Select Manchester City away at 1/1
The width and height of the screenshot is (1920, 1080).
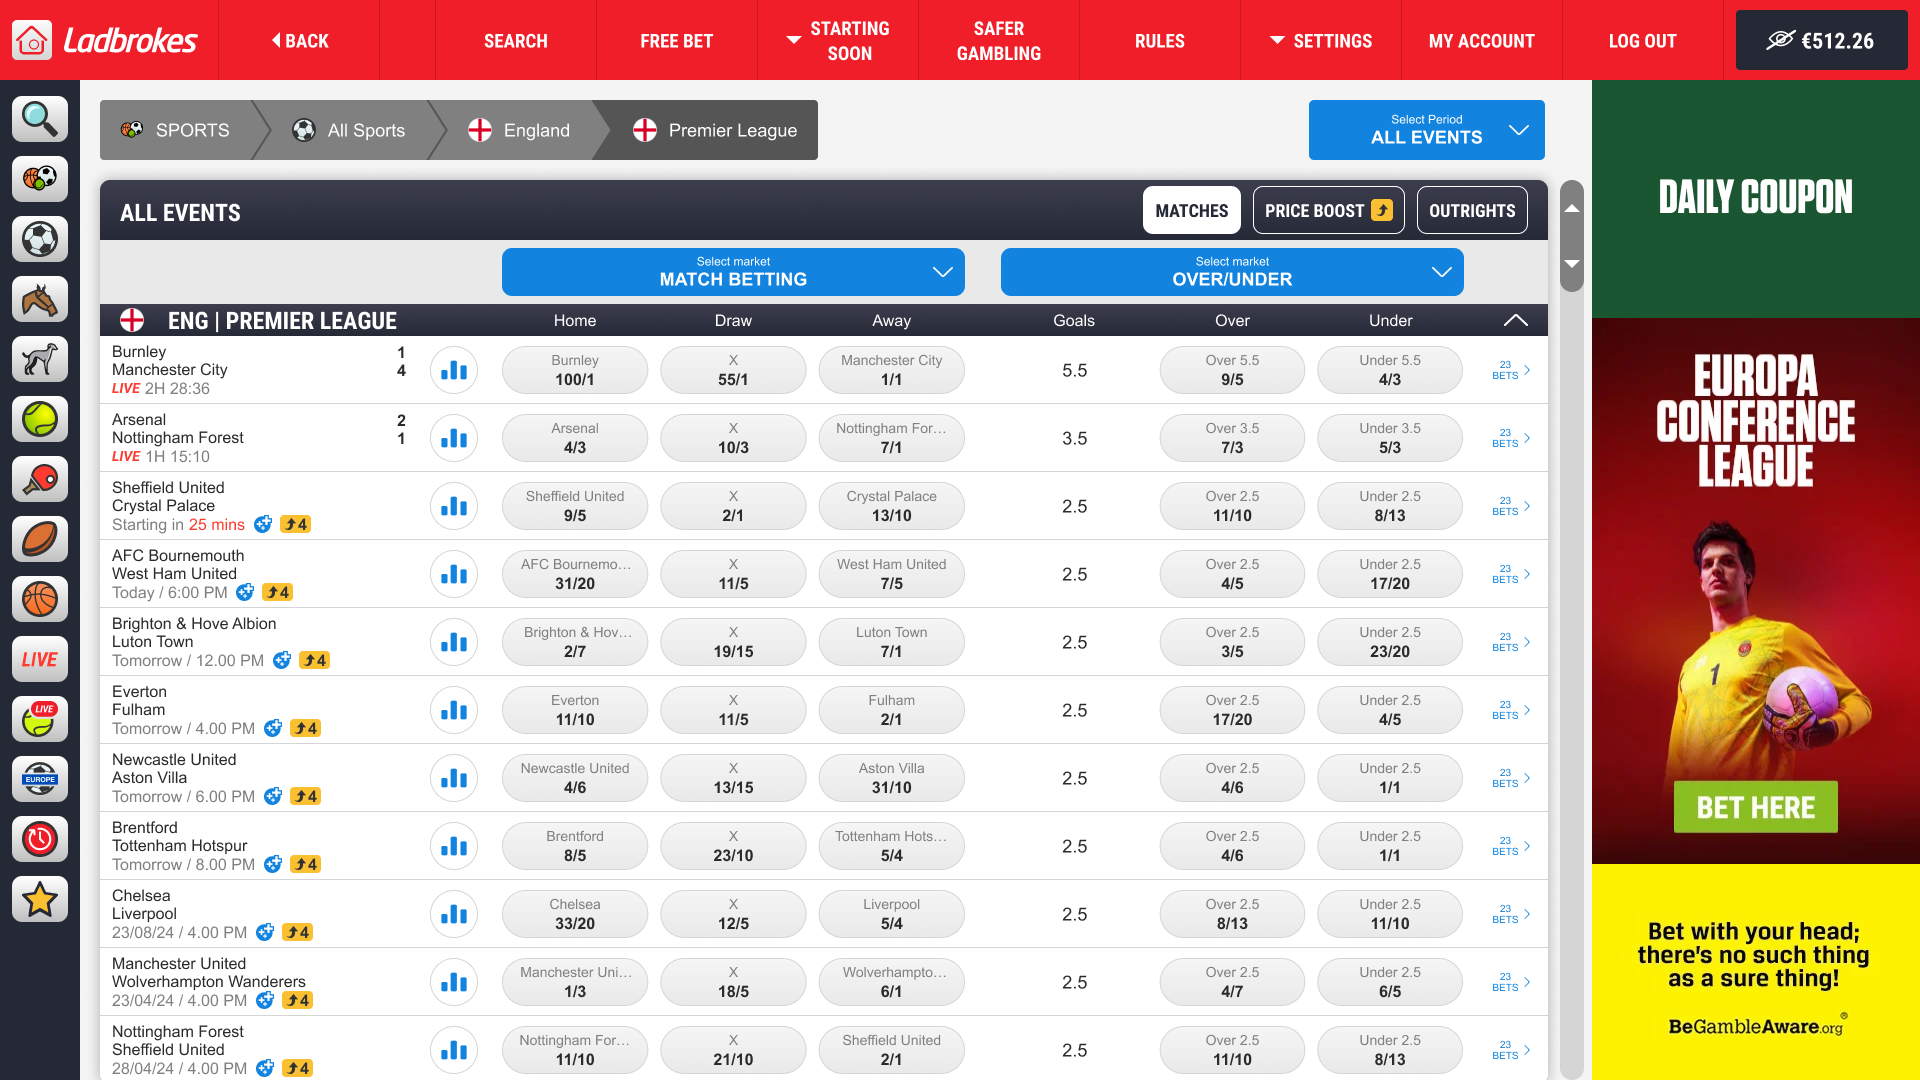[891, 370]
